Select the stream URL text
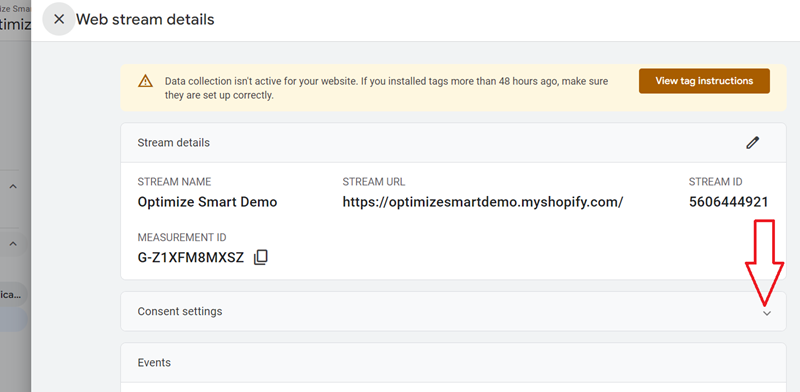 coord(483,202)
